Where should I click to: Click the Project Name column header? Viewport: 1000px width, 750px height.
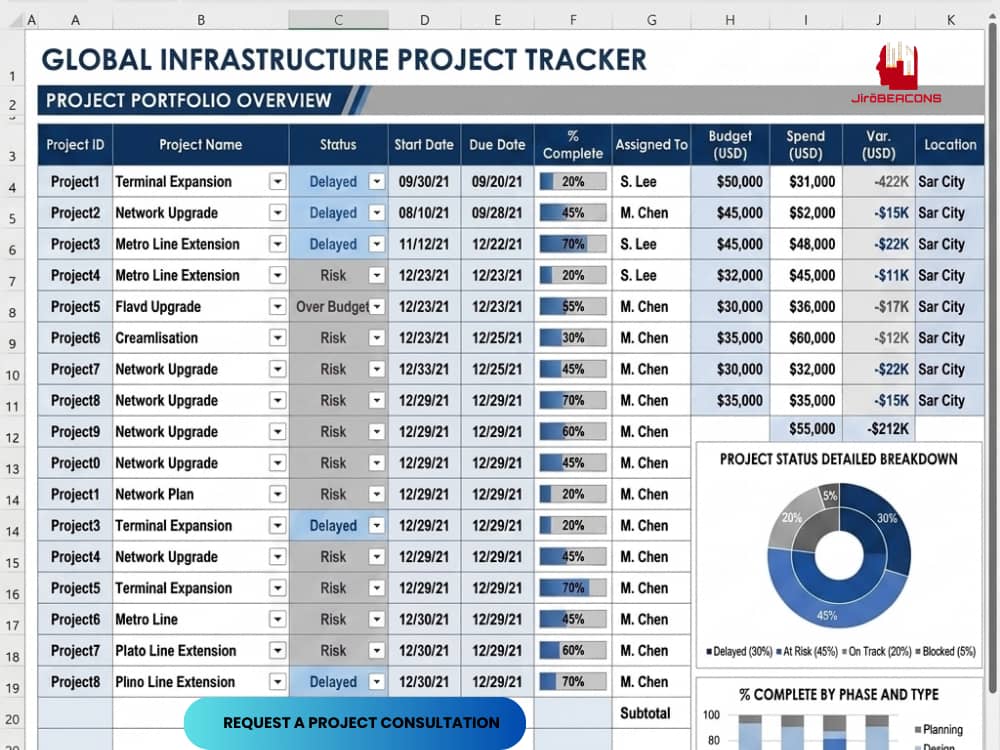point(201,145)
